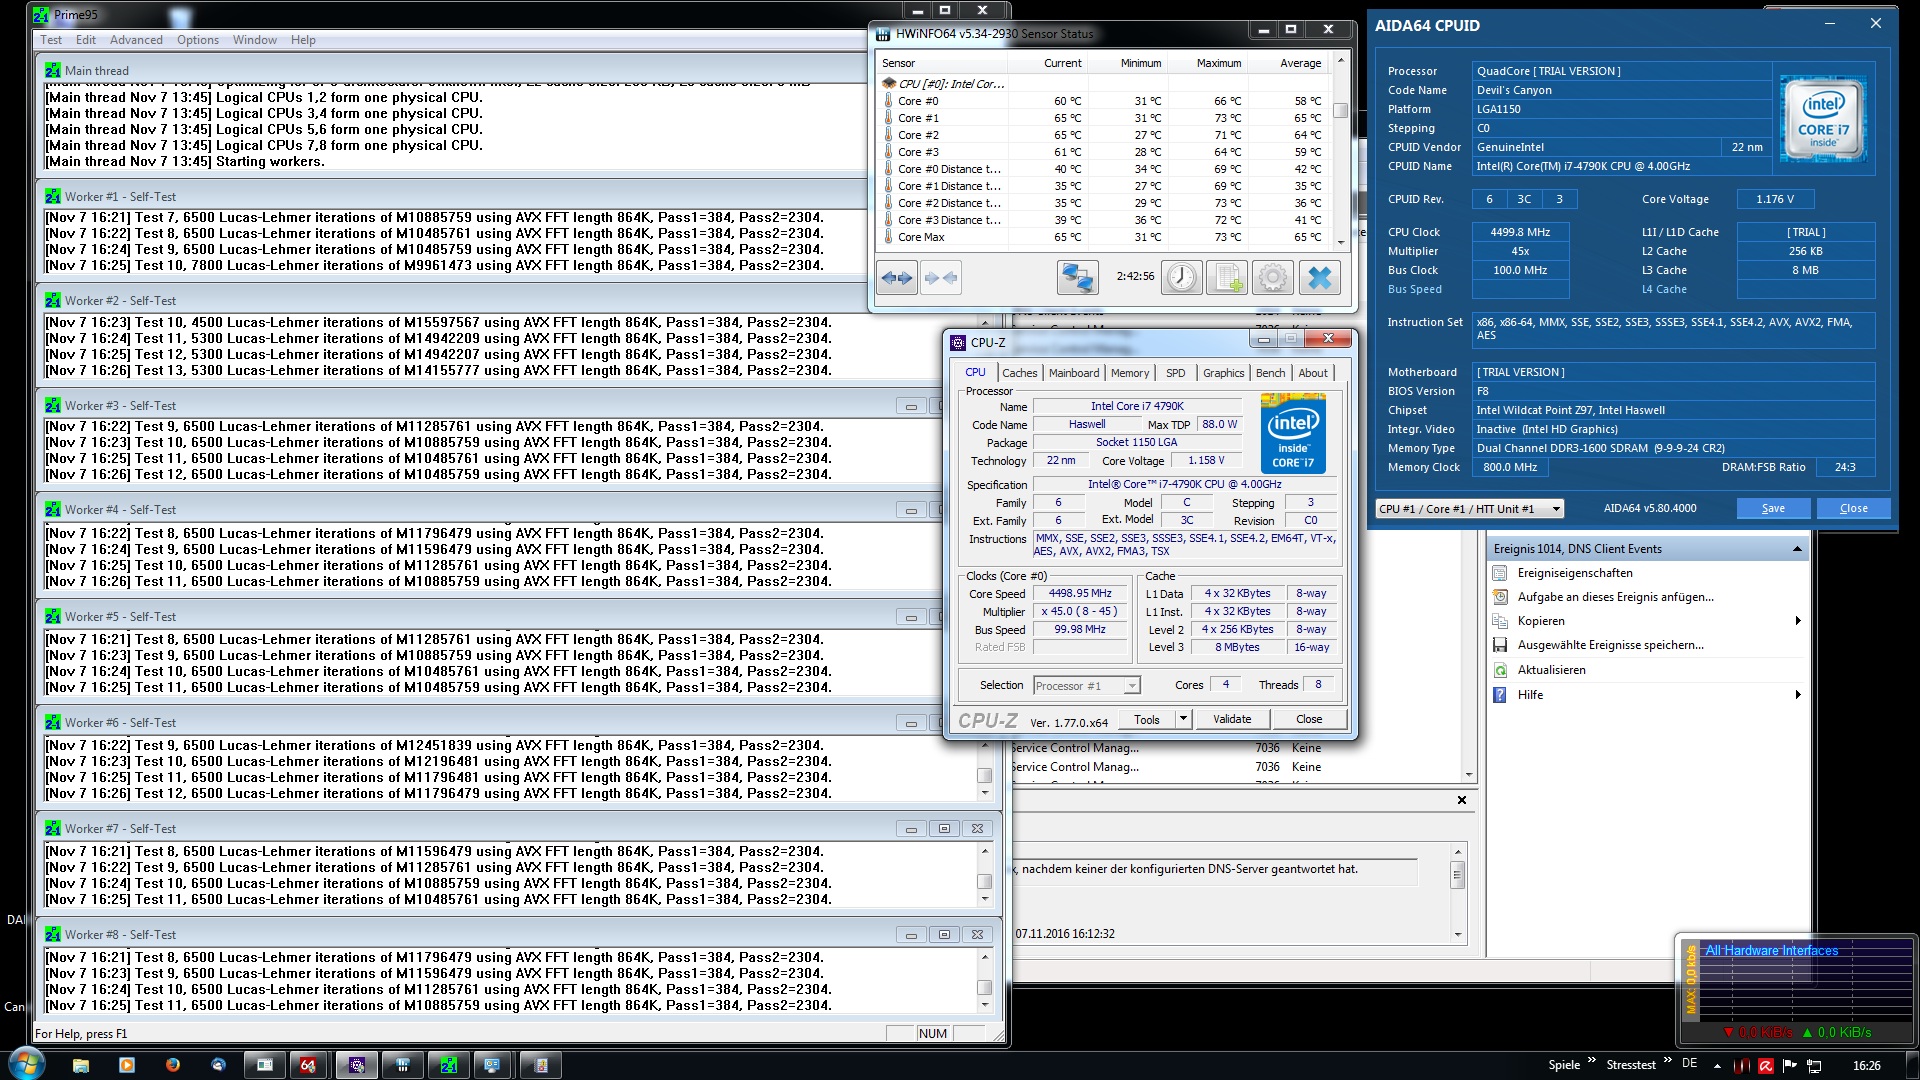Viewport: 1920px width, 1080px height.
Task: Click Prime95 green icon in taskbar
Action: pyautogui.click(x=448, y=1065)
